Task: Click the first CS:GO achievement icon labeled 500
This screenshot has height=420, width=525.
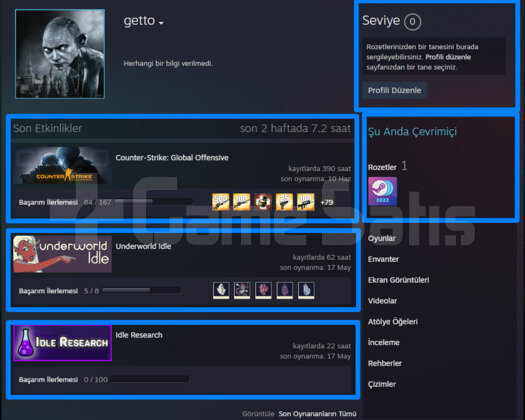Action: (x=221, y=202)
